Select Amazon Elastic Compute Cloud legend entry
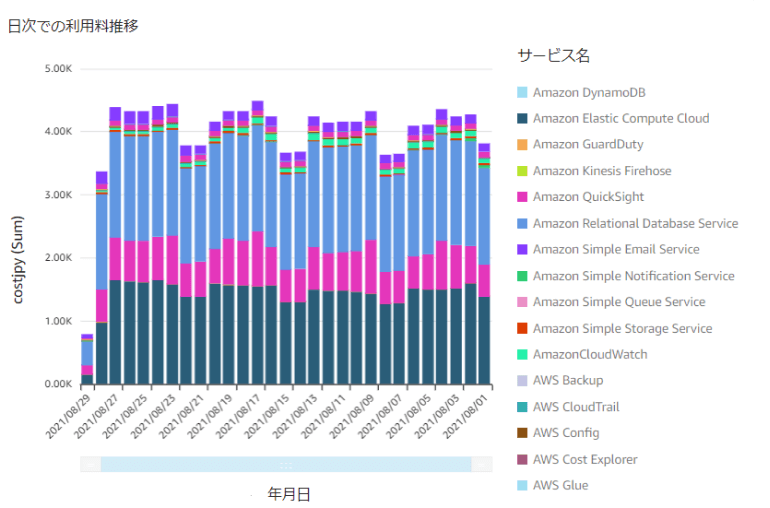This screenshot has width=770, height=508. pos(620,118)
